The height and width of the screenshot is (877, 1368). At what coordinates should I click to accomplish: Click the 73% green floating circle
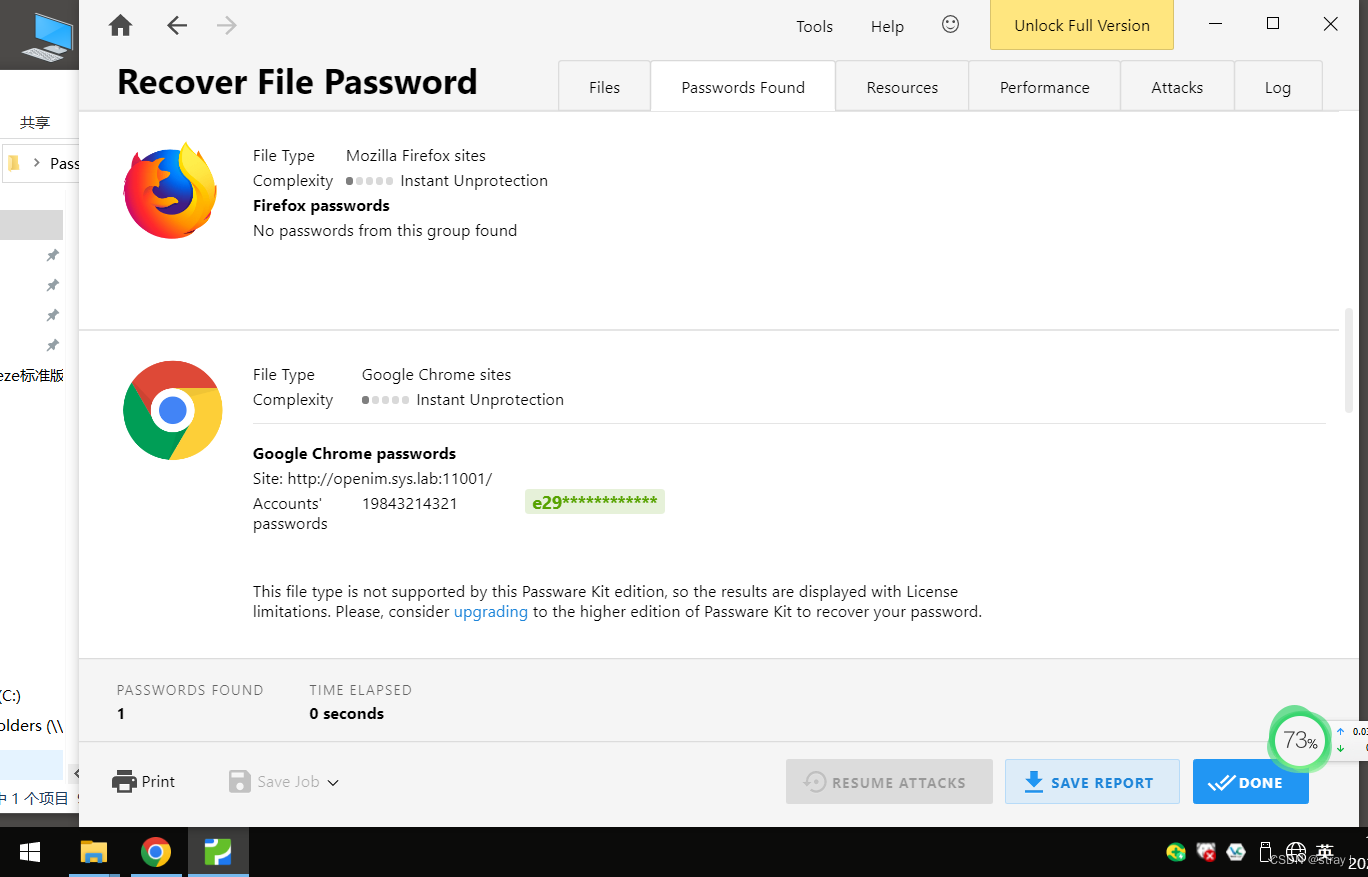[x=1299, y=741]
